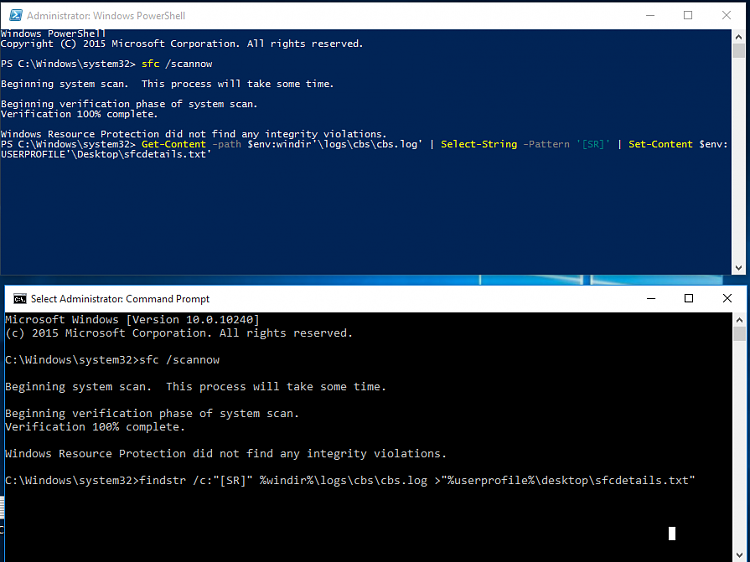The height and width of the screenshot is (562, 750).
Task: Click 'Beginning verification phase' line in PowerShell
Action: point(129,104)
